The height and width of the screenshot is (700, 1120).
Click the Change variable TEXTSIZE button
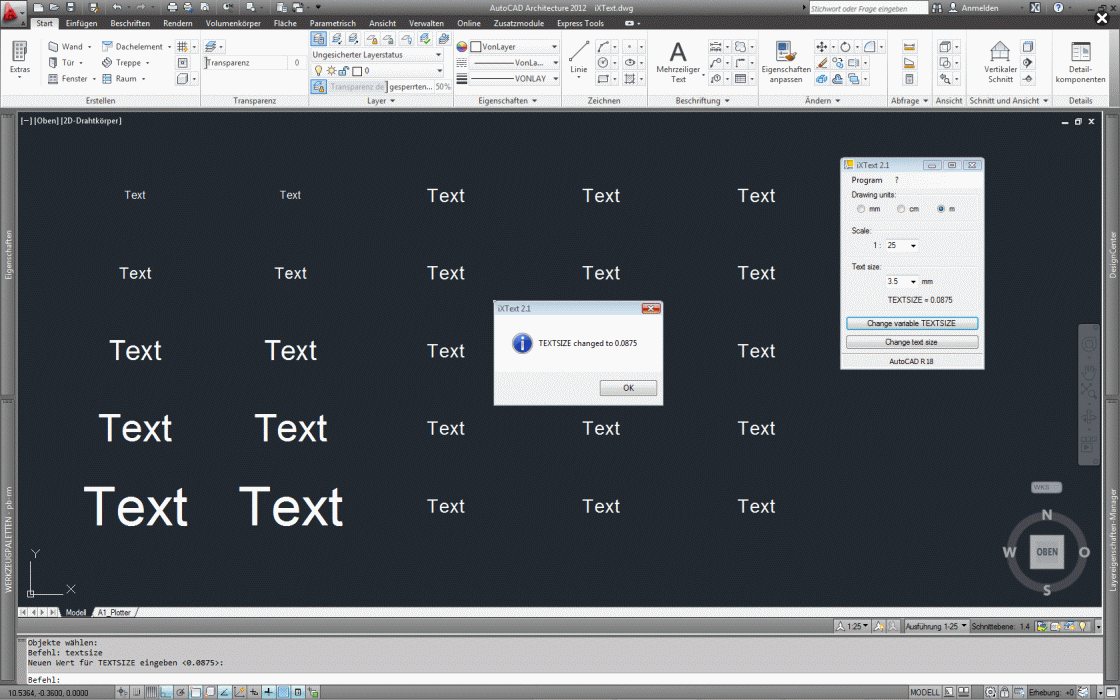(911, 324)
